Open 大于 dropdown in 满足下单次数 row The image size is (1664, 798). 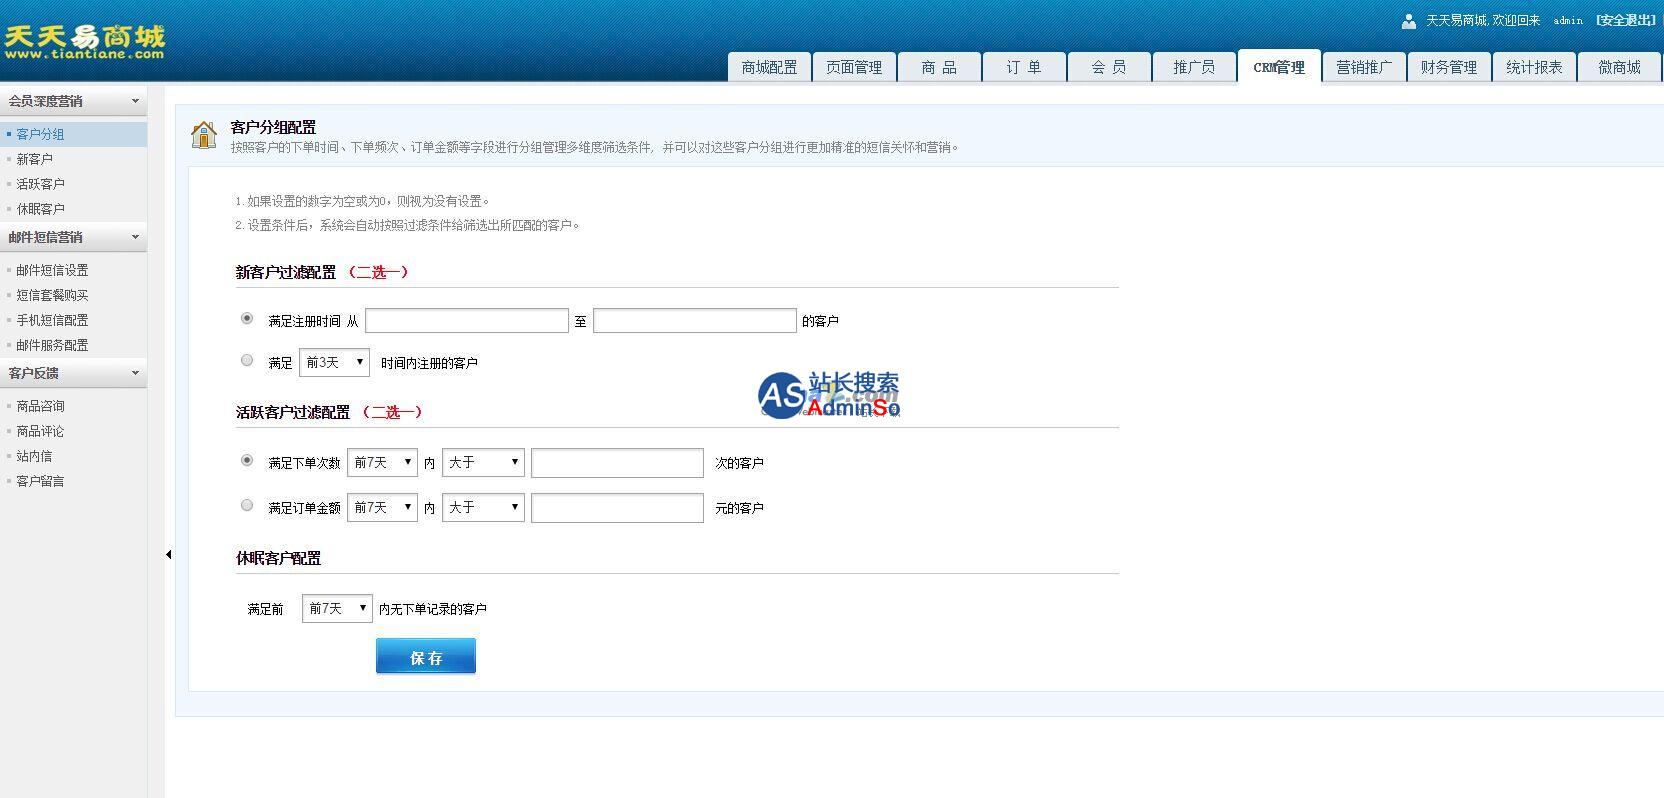coord(483,462)
